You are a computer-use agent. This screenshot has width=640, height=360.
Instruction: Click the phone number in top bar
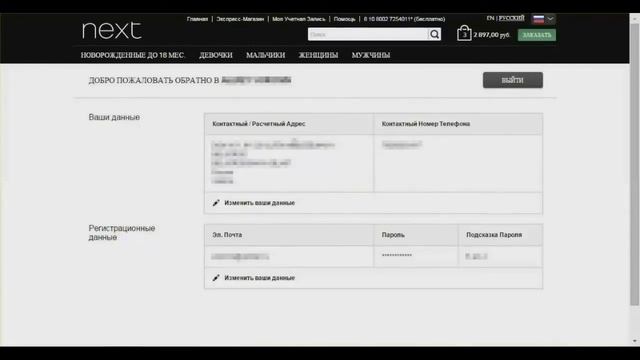pyautogui.click(x=404, y=19)
